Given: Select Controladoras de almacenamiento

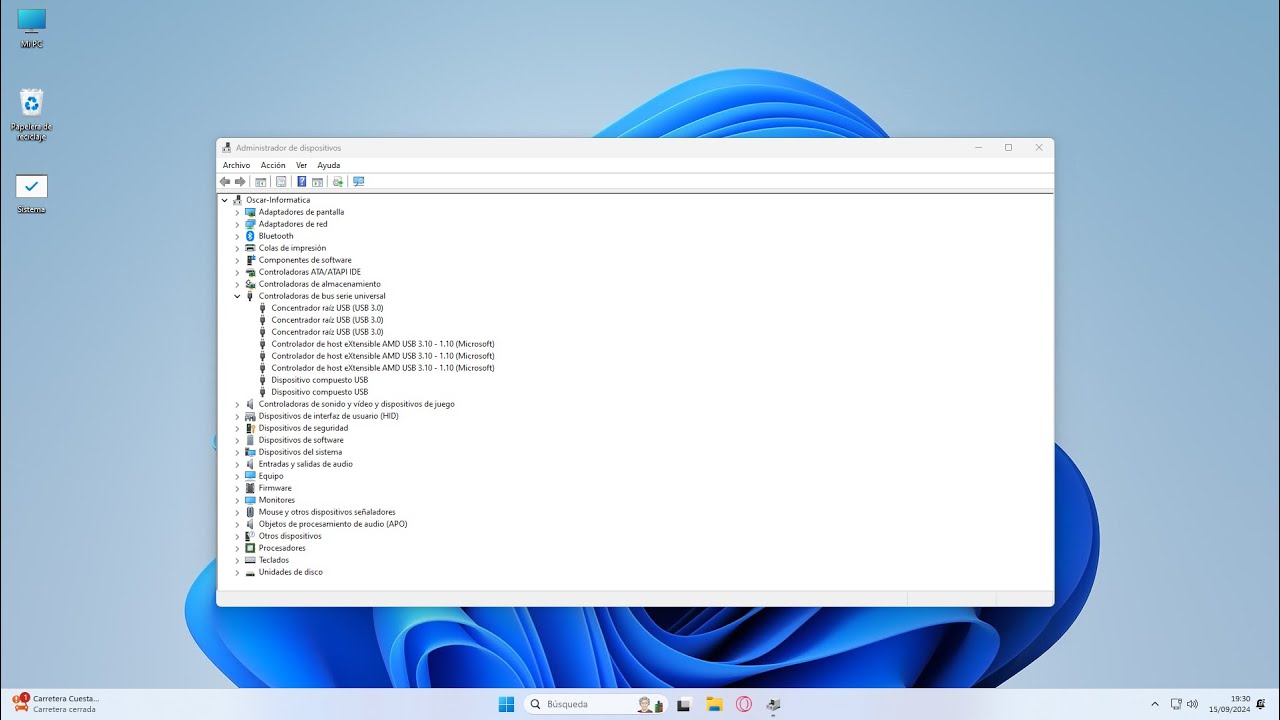Looking at the screenshot, I should pos(319,284).
